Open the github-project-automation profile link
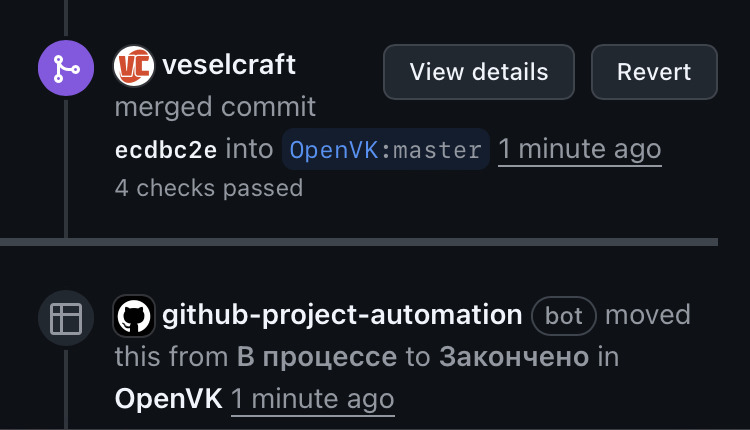The height and width of the screenshot is (430, 750). coord(342,315)
